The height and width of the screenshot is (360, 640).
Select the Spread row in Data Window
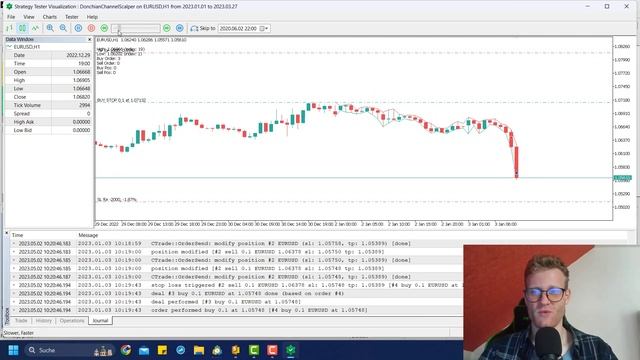(x=48, y=113)
